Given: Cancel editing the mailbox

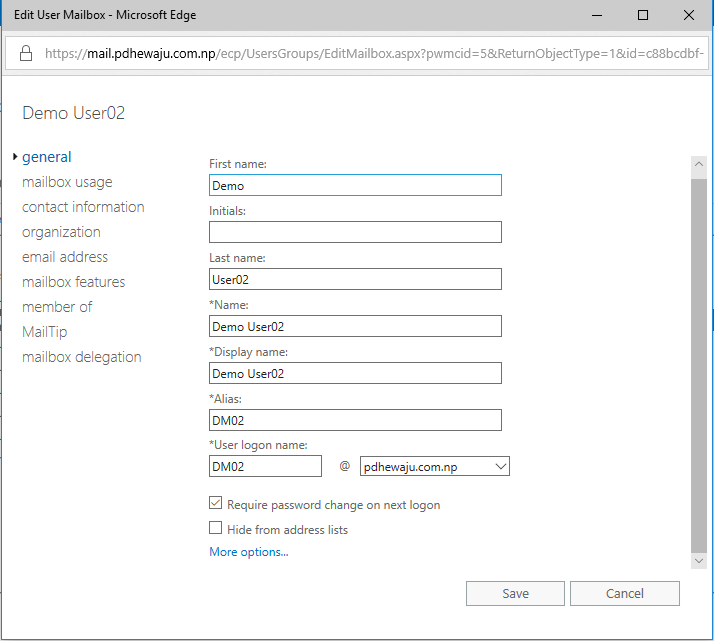Looking at the screenshot, I should [625, 593].
